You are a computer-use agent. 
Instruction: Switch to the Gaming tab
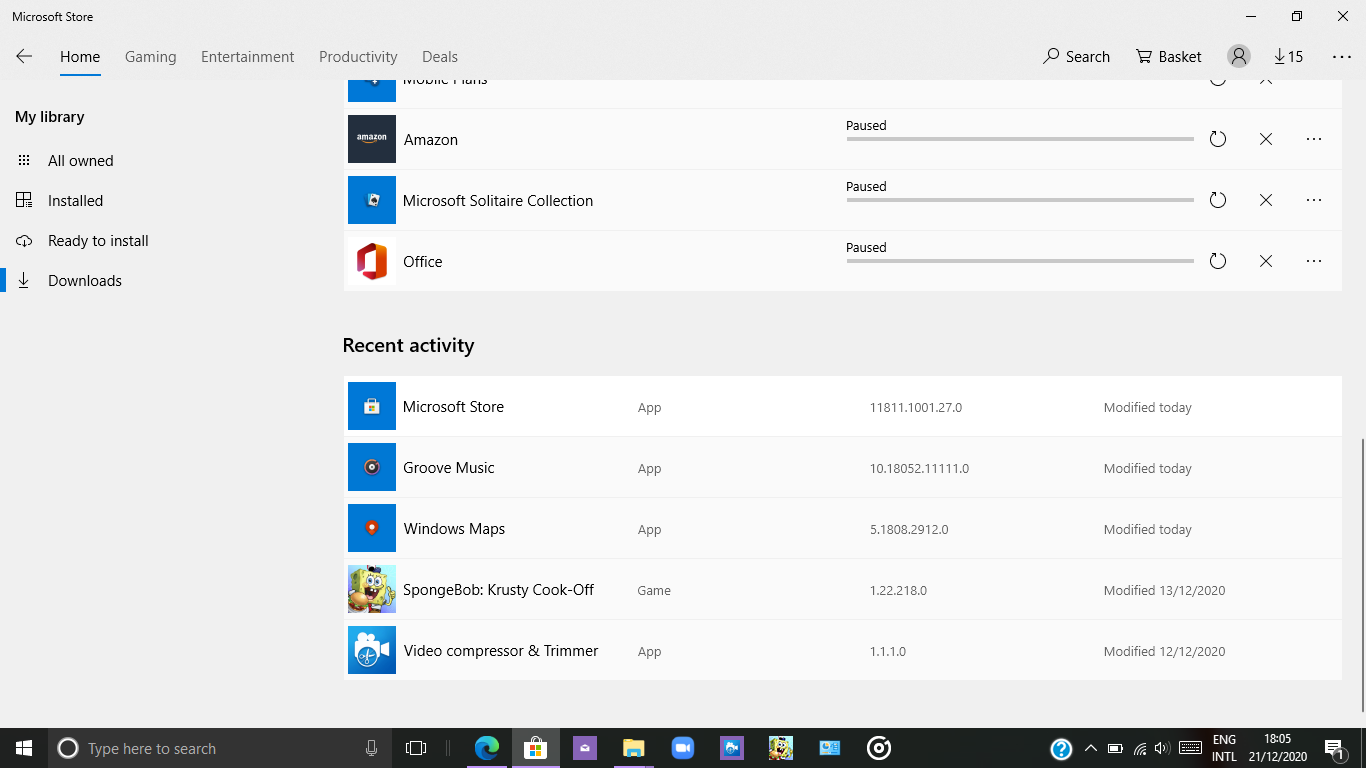(x=151, y=57)
